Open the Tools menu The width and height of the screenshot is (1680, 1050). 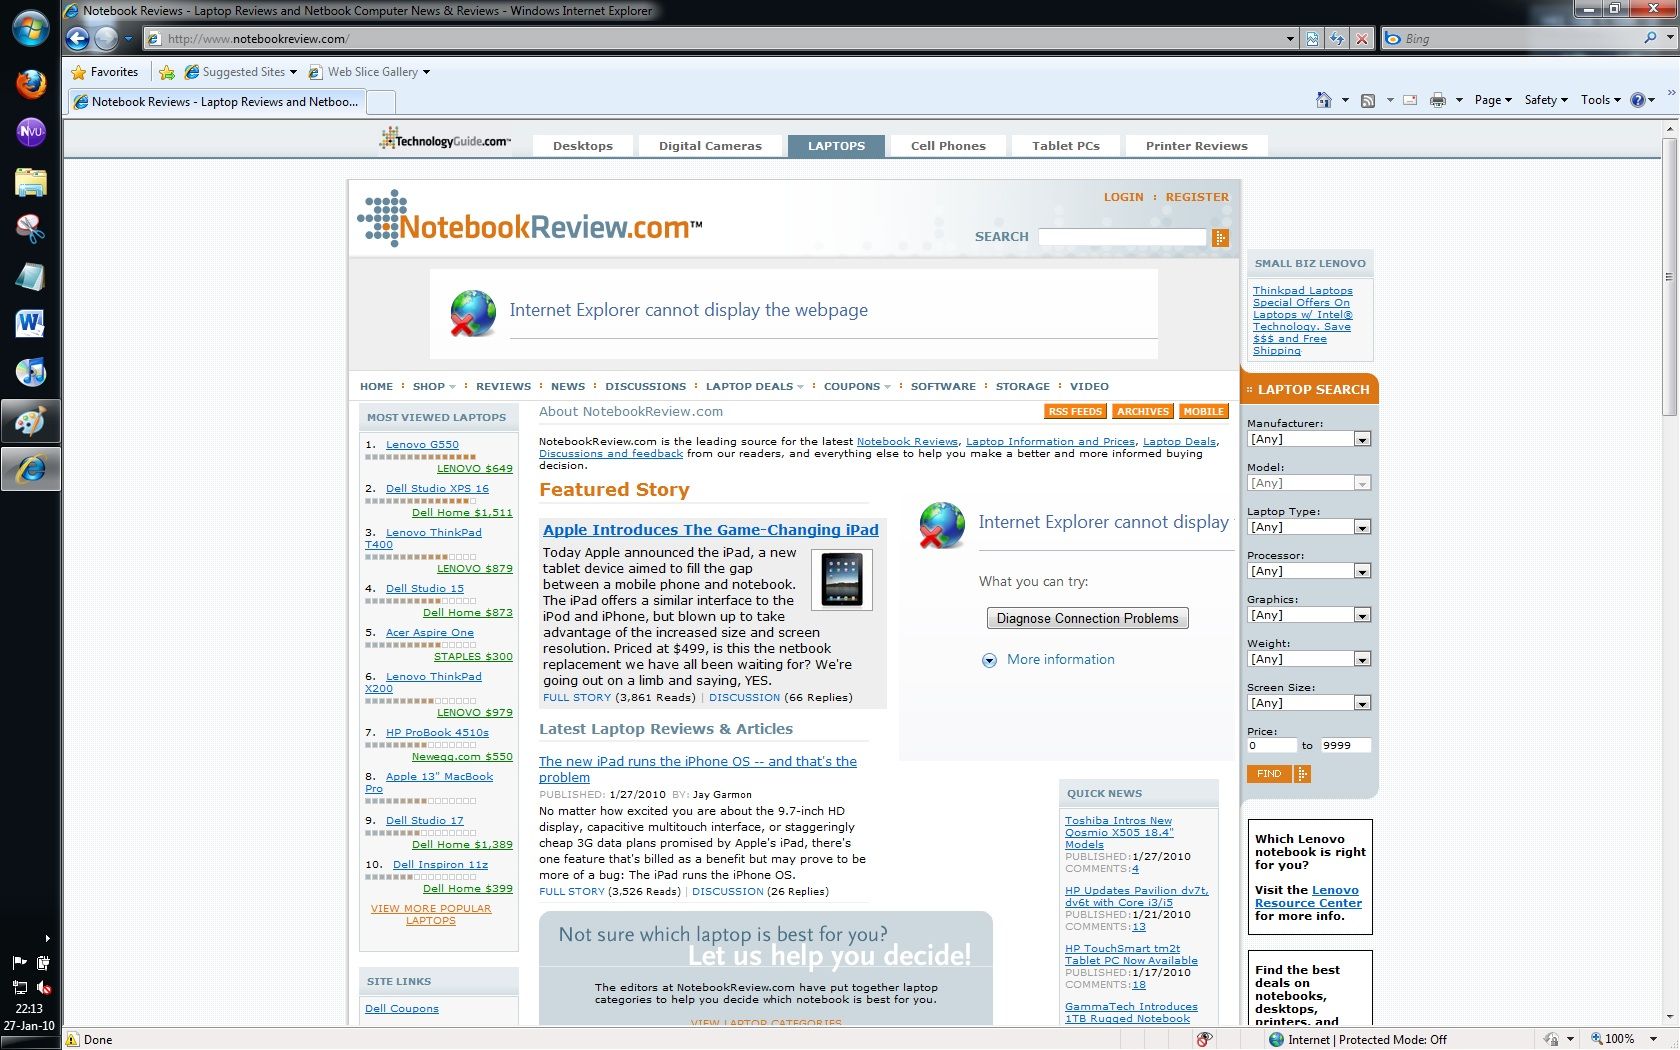pyautogui.click(x=1600, y=100)
